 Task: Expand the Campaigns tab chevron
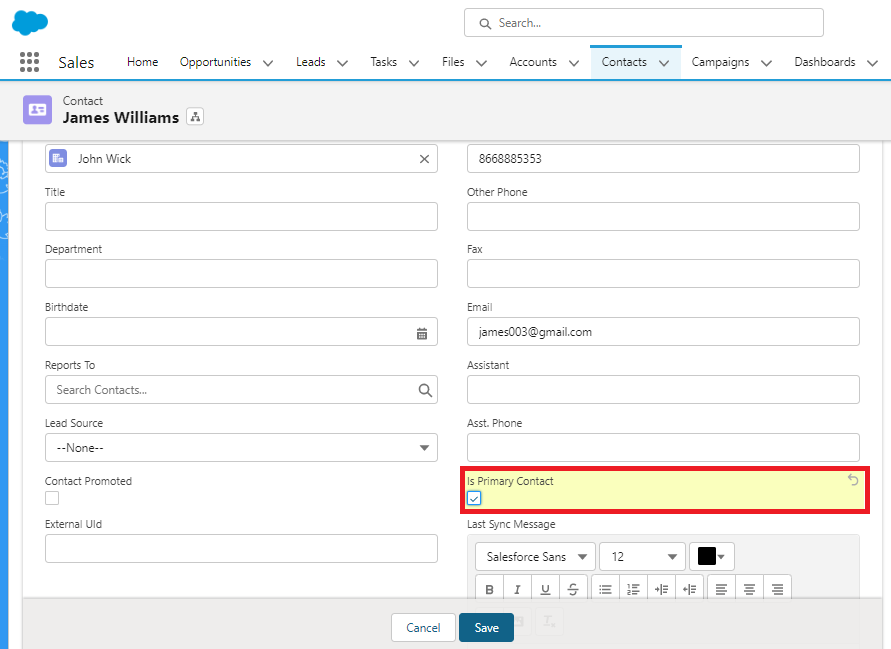766,63
